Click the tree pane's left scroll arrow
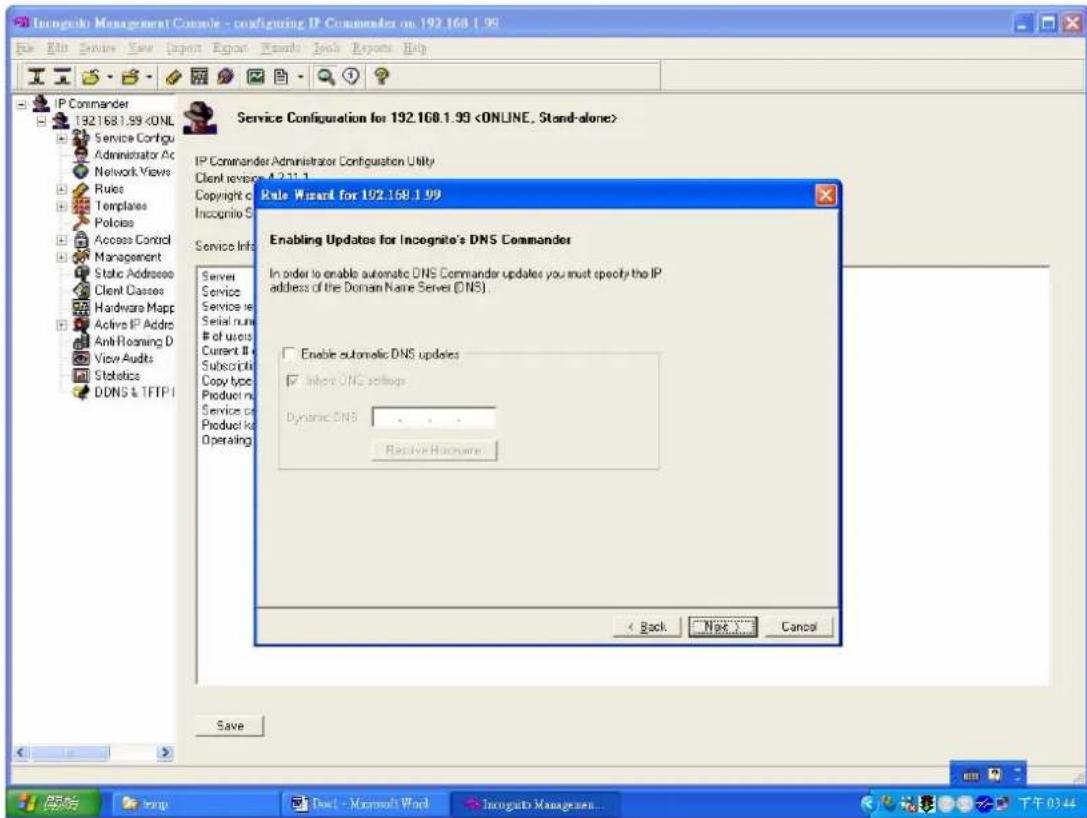 click(21, 752)
